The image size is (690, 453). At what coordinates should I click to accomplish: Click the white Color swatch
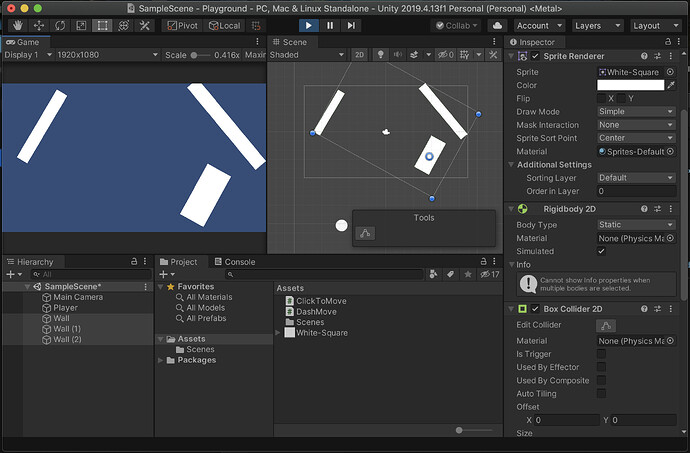pyautogui.click(x=630, y=85)
